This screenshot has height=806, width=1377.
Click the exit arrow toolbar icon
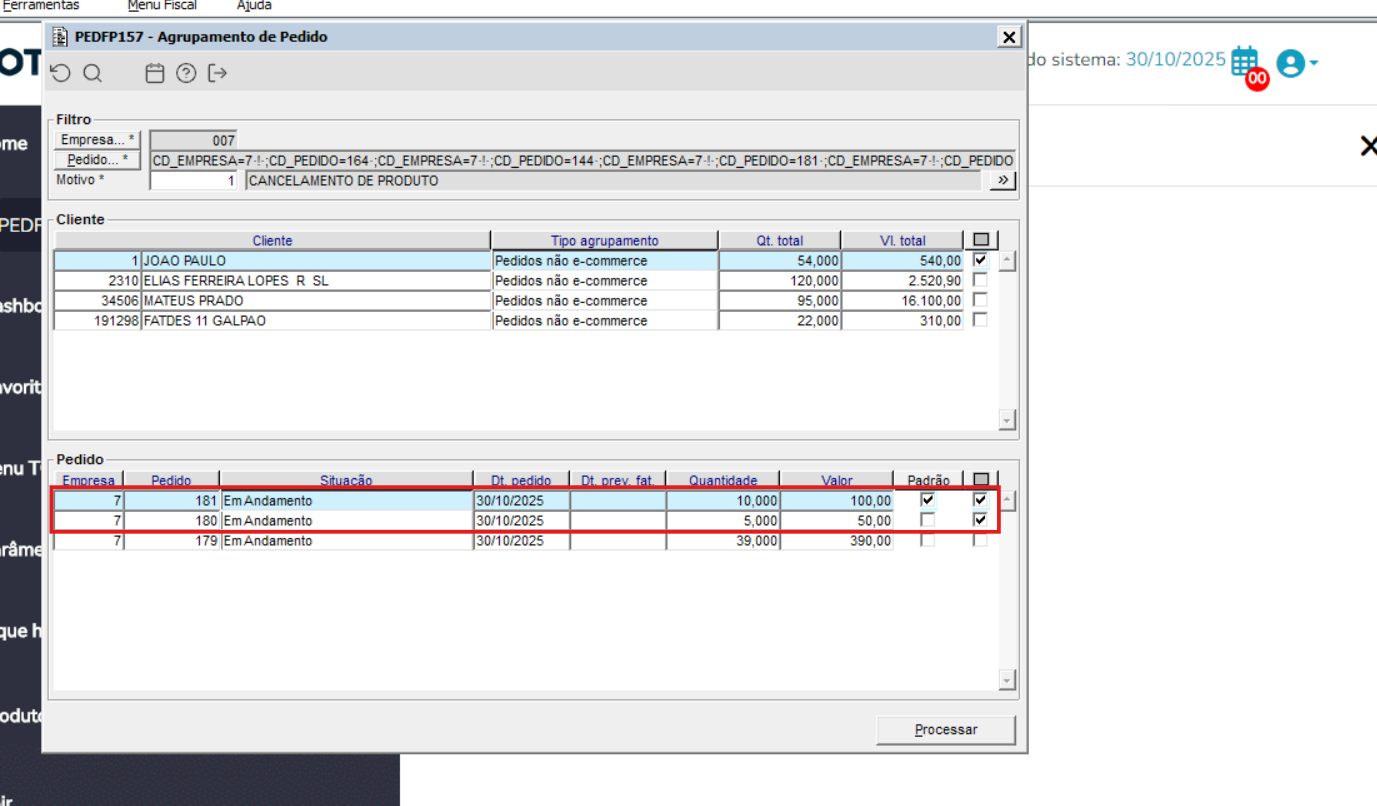coord(218,73)
